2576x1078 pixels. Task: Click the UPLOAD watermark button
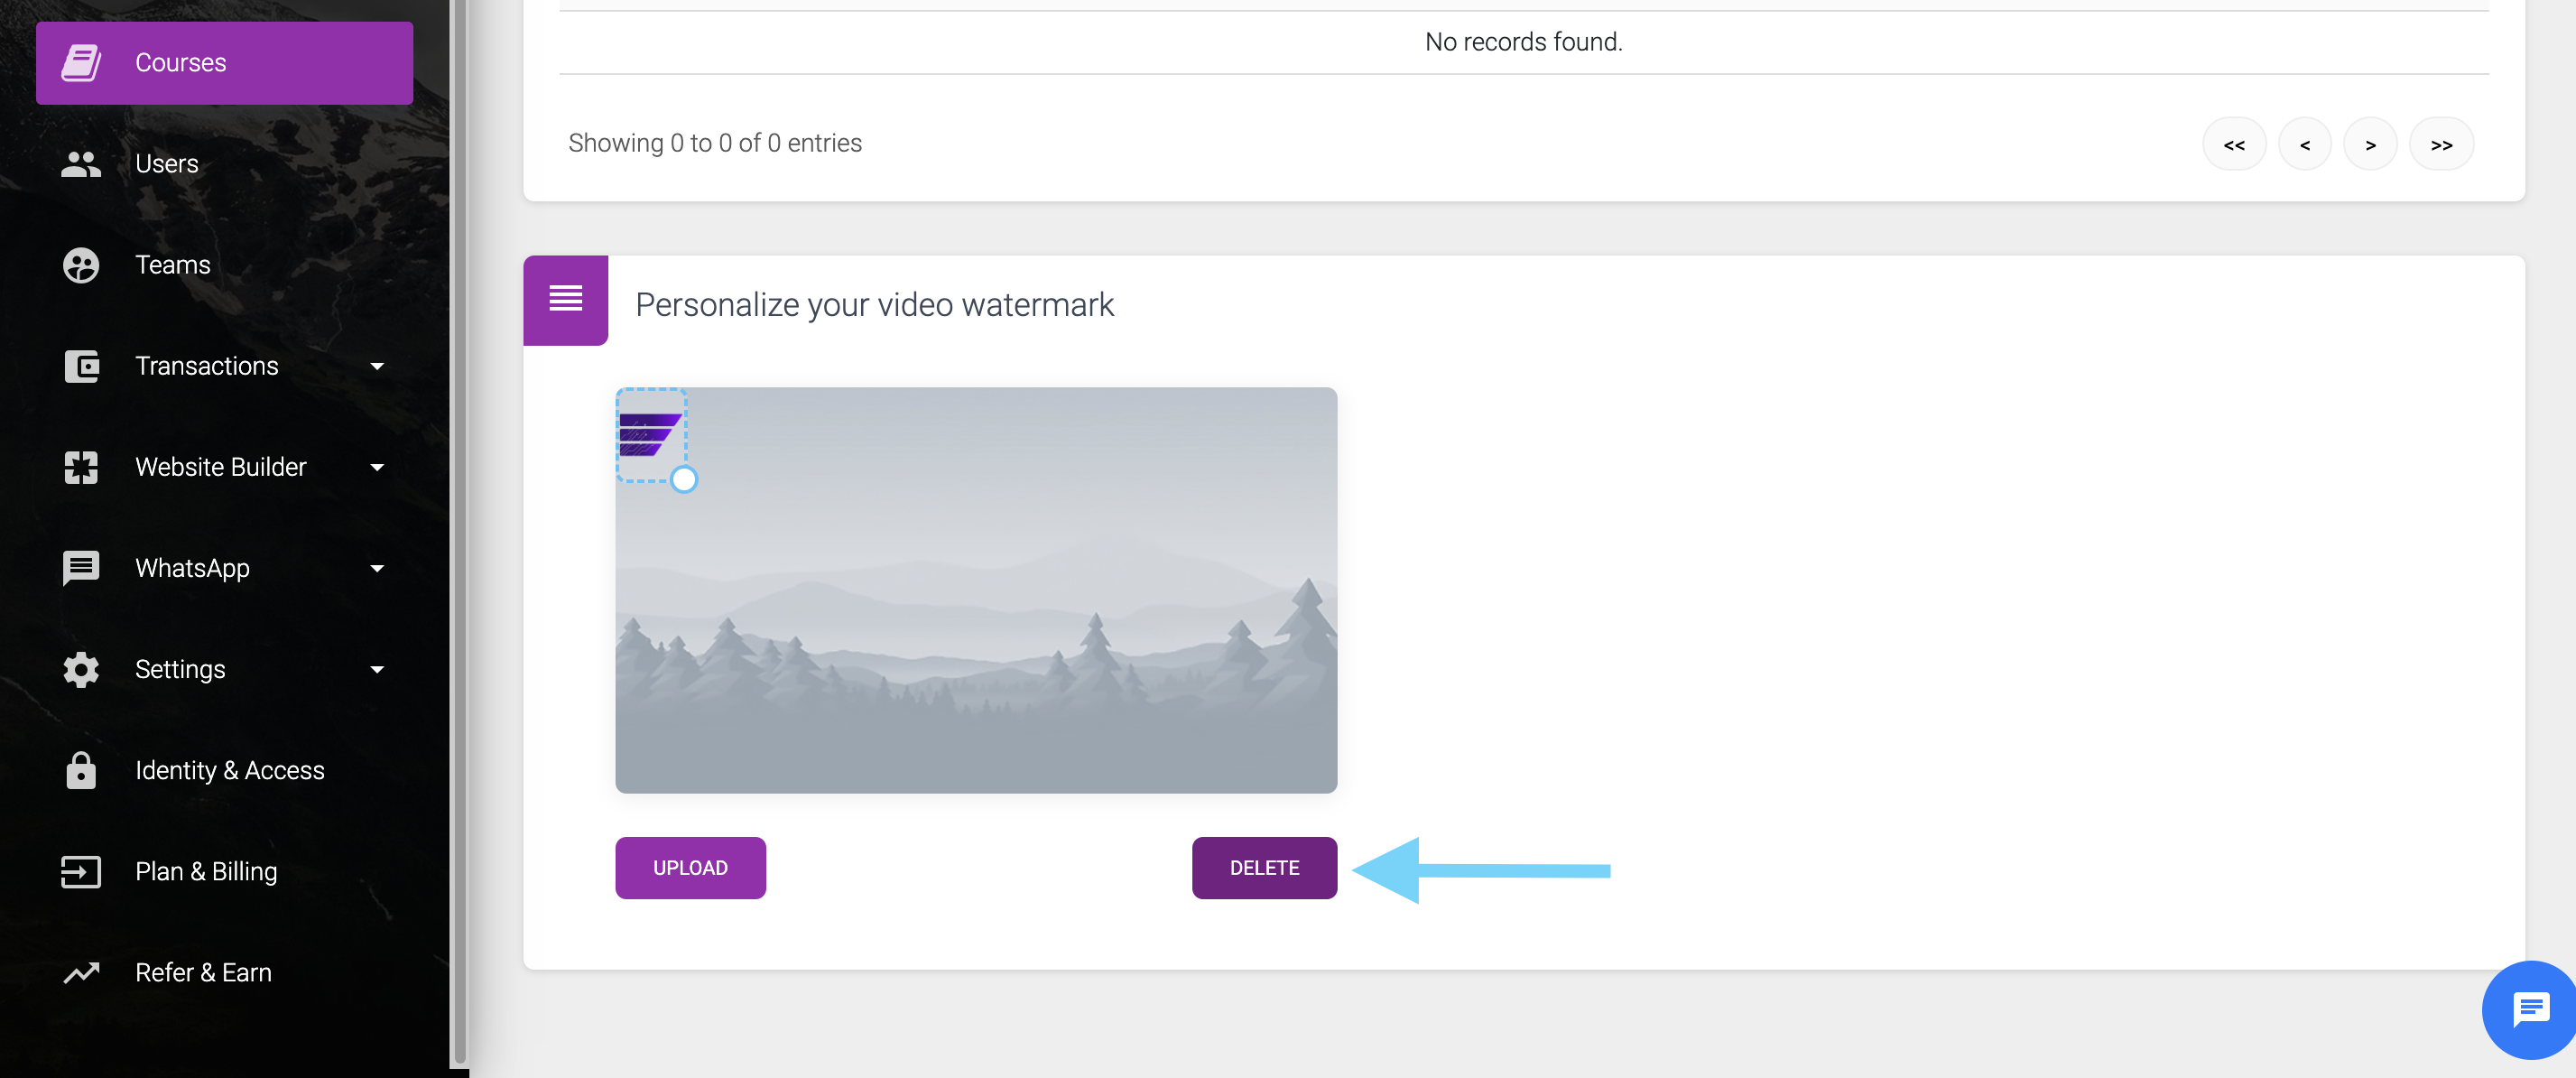click(690, 868)
